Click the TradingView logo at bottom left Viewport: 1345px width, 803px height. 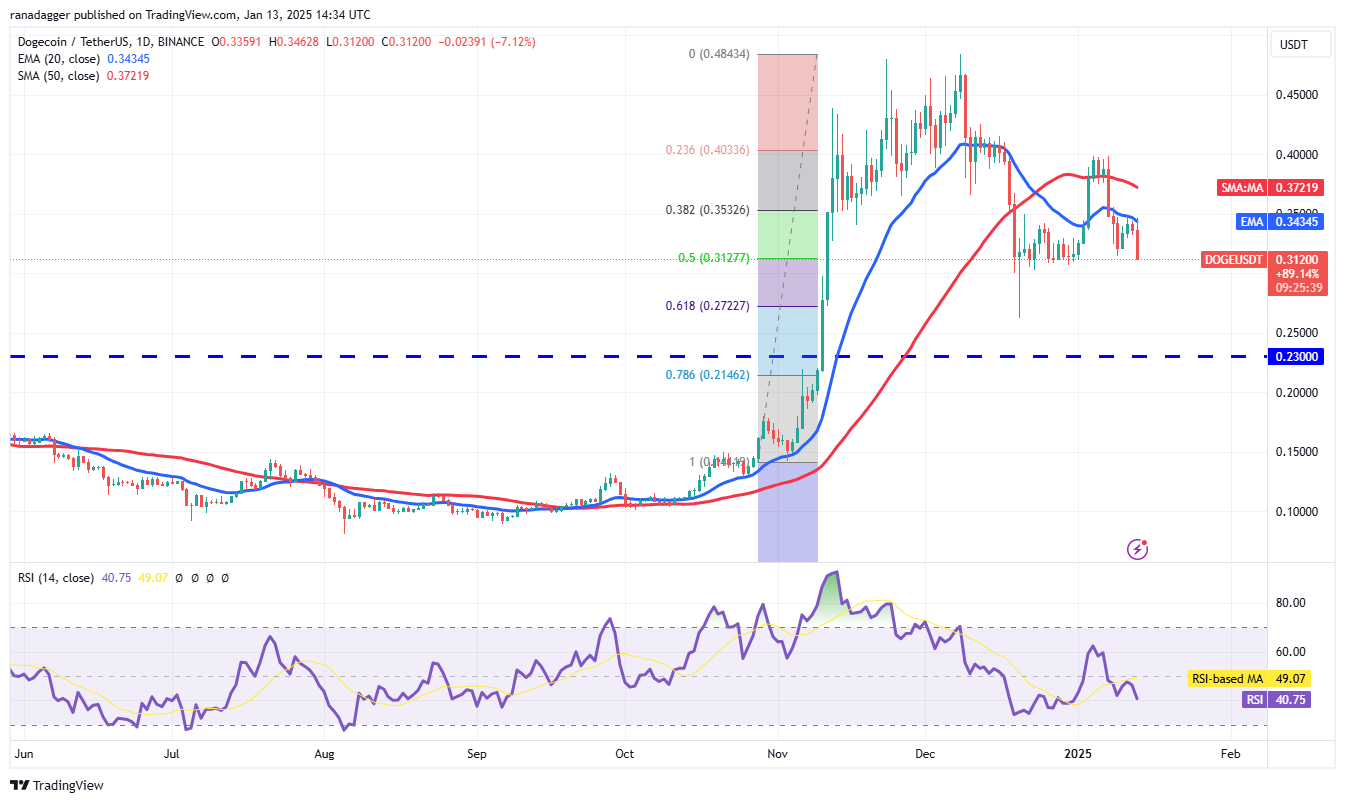point(57,785)
